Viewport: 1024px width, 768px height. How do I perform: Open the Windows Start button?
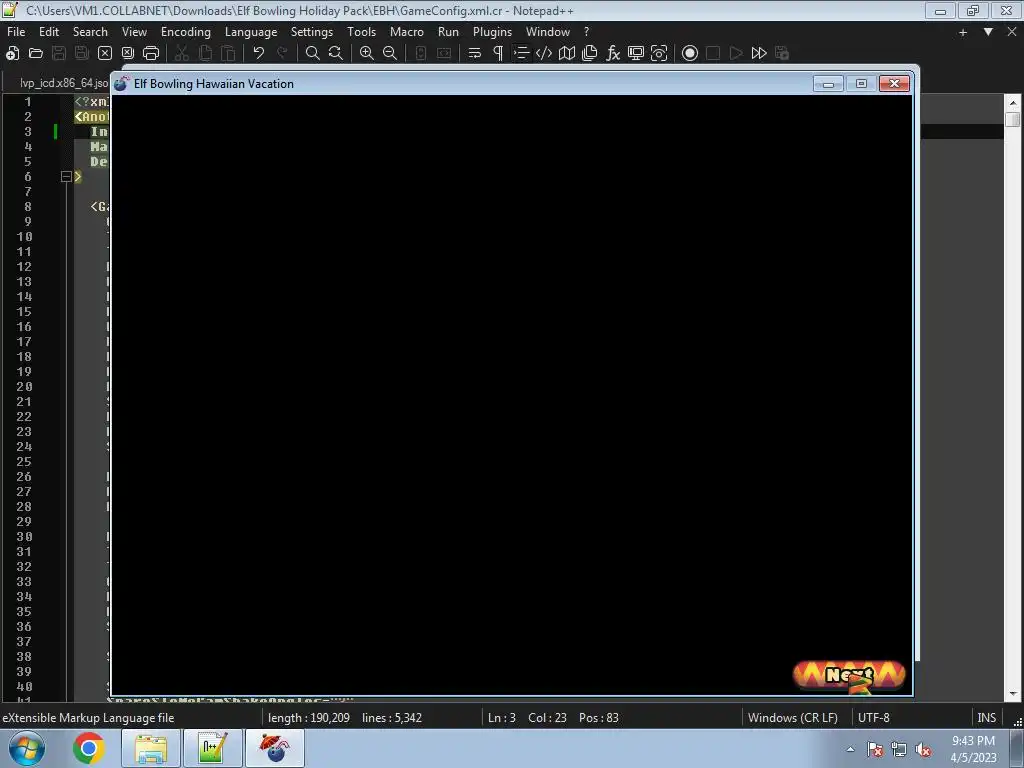tap(26, 748)
